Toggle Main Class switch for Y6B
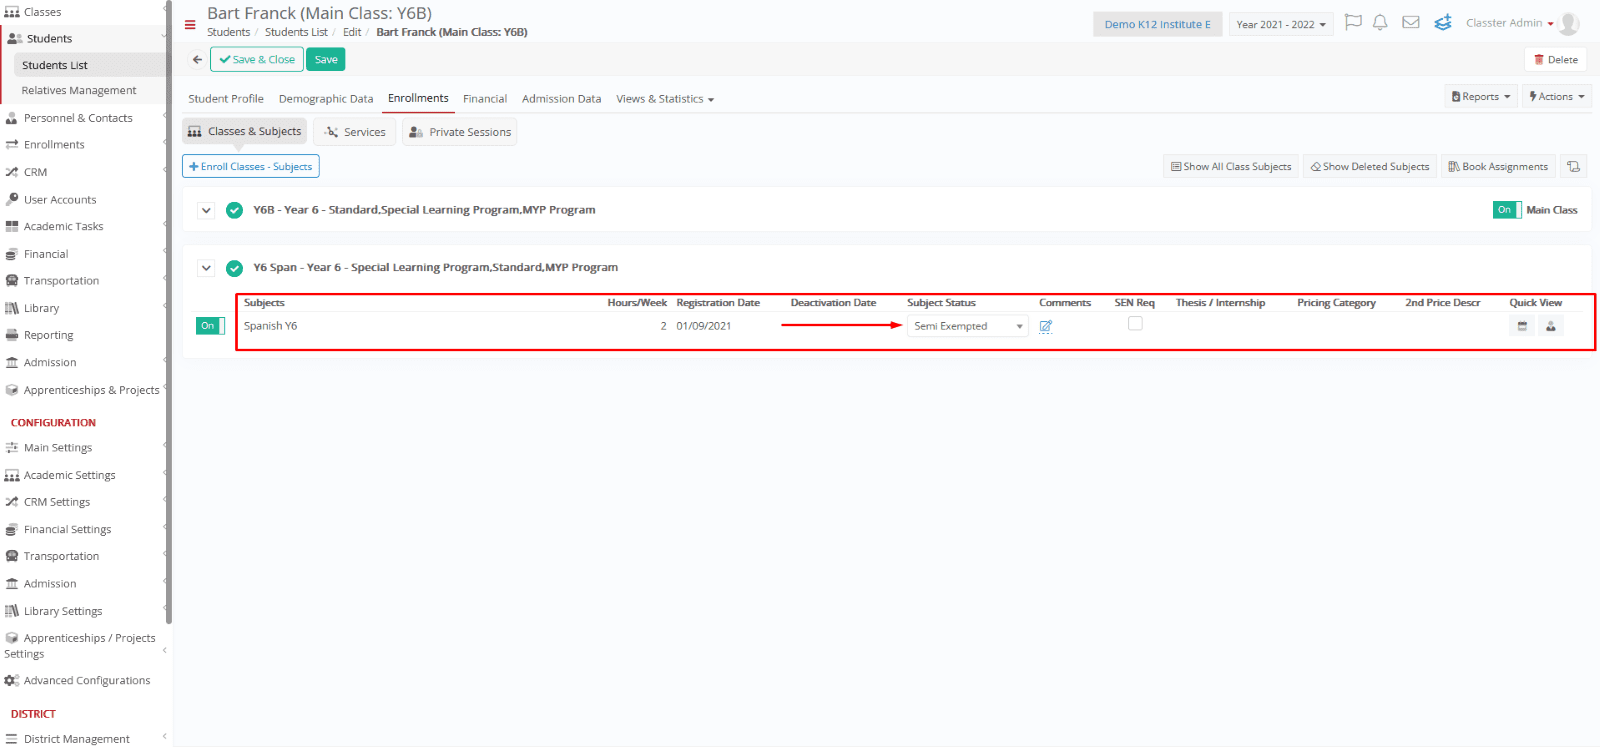 pyautogui.click(x=1507, y=210)
